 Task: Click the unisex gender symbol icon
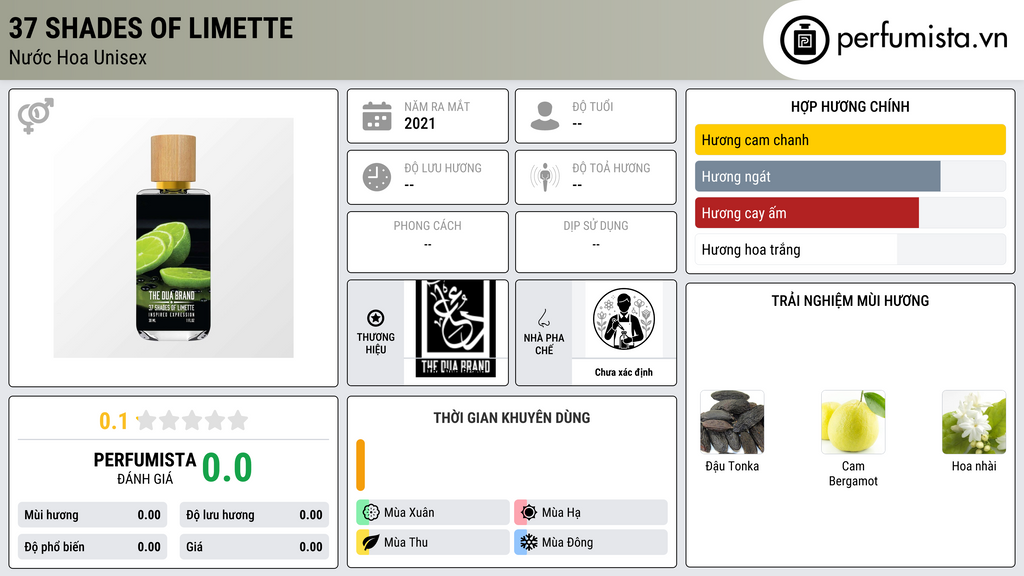pos(36,116)
